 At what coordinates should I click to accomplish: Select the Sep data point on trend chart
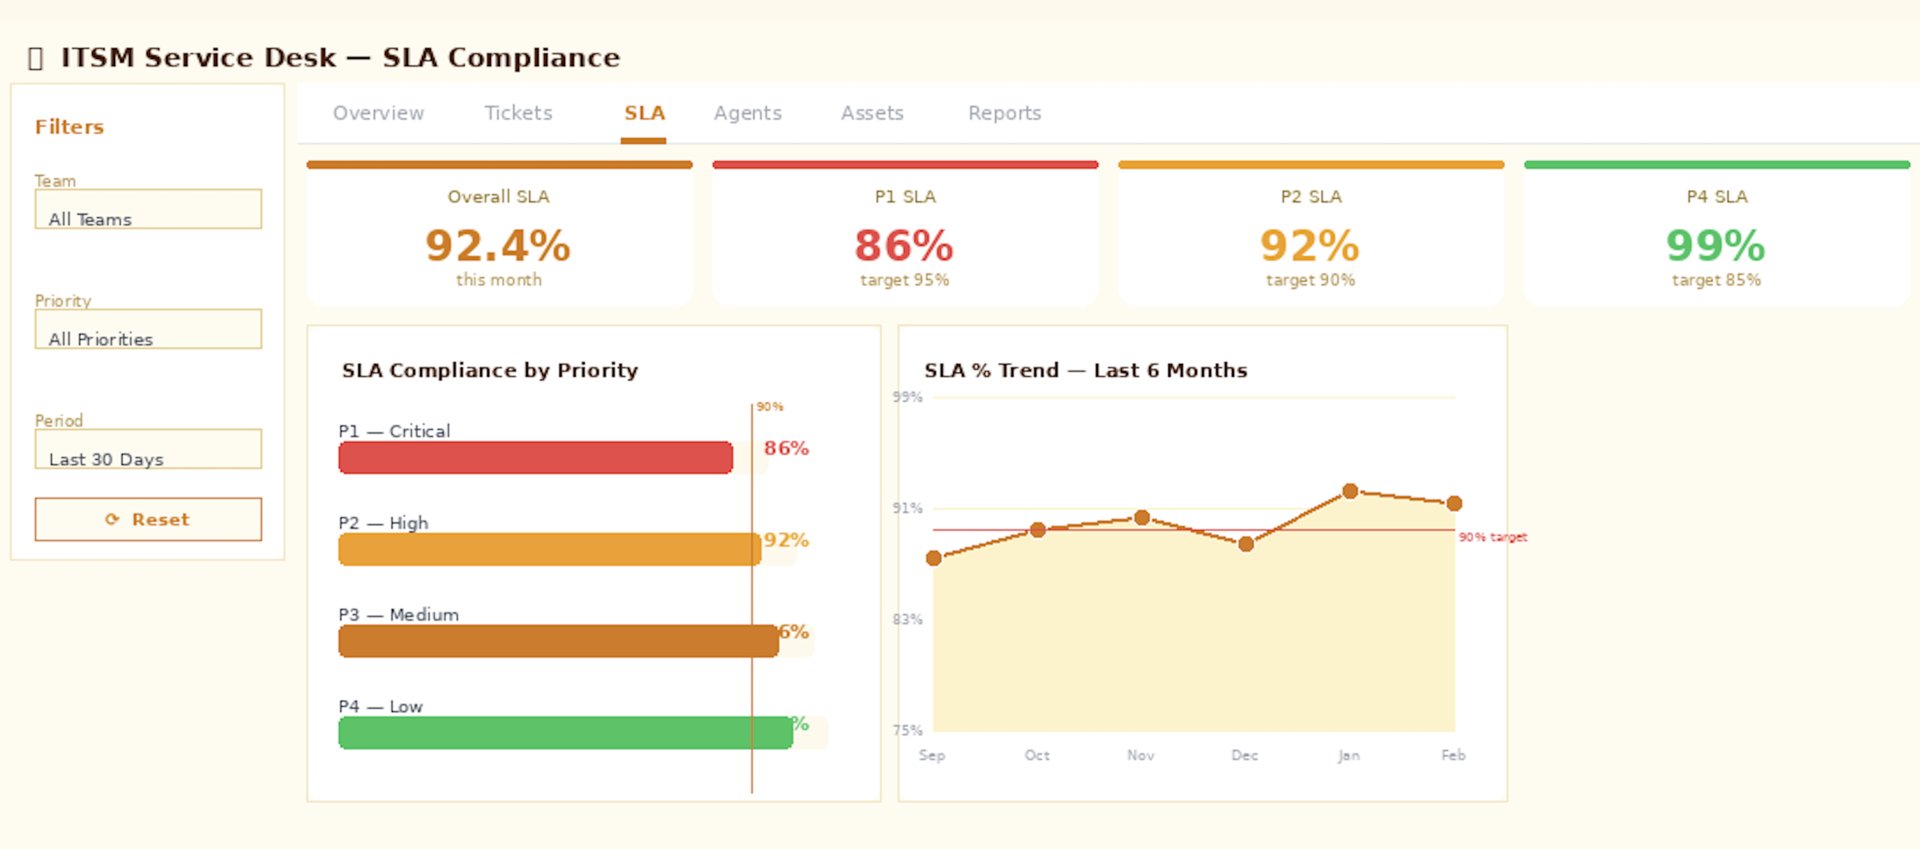934,558
